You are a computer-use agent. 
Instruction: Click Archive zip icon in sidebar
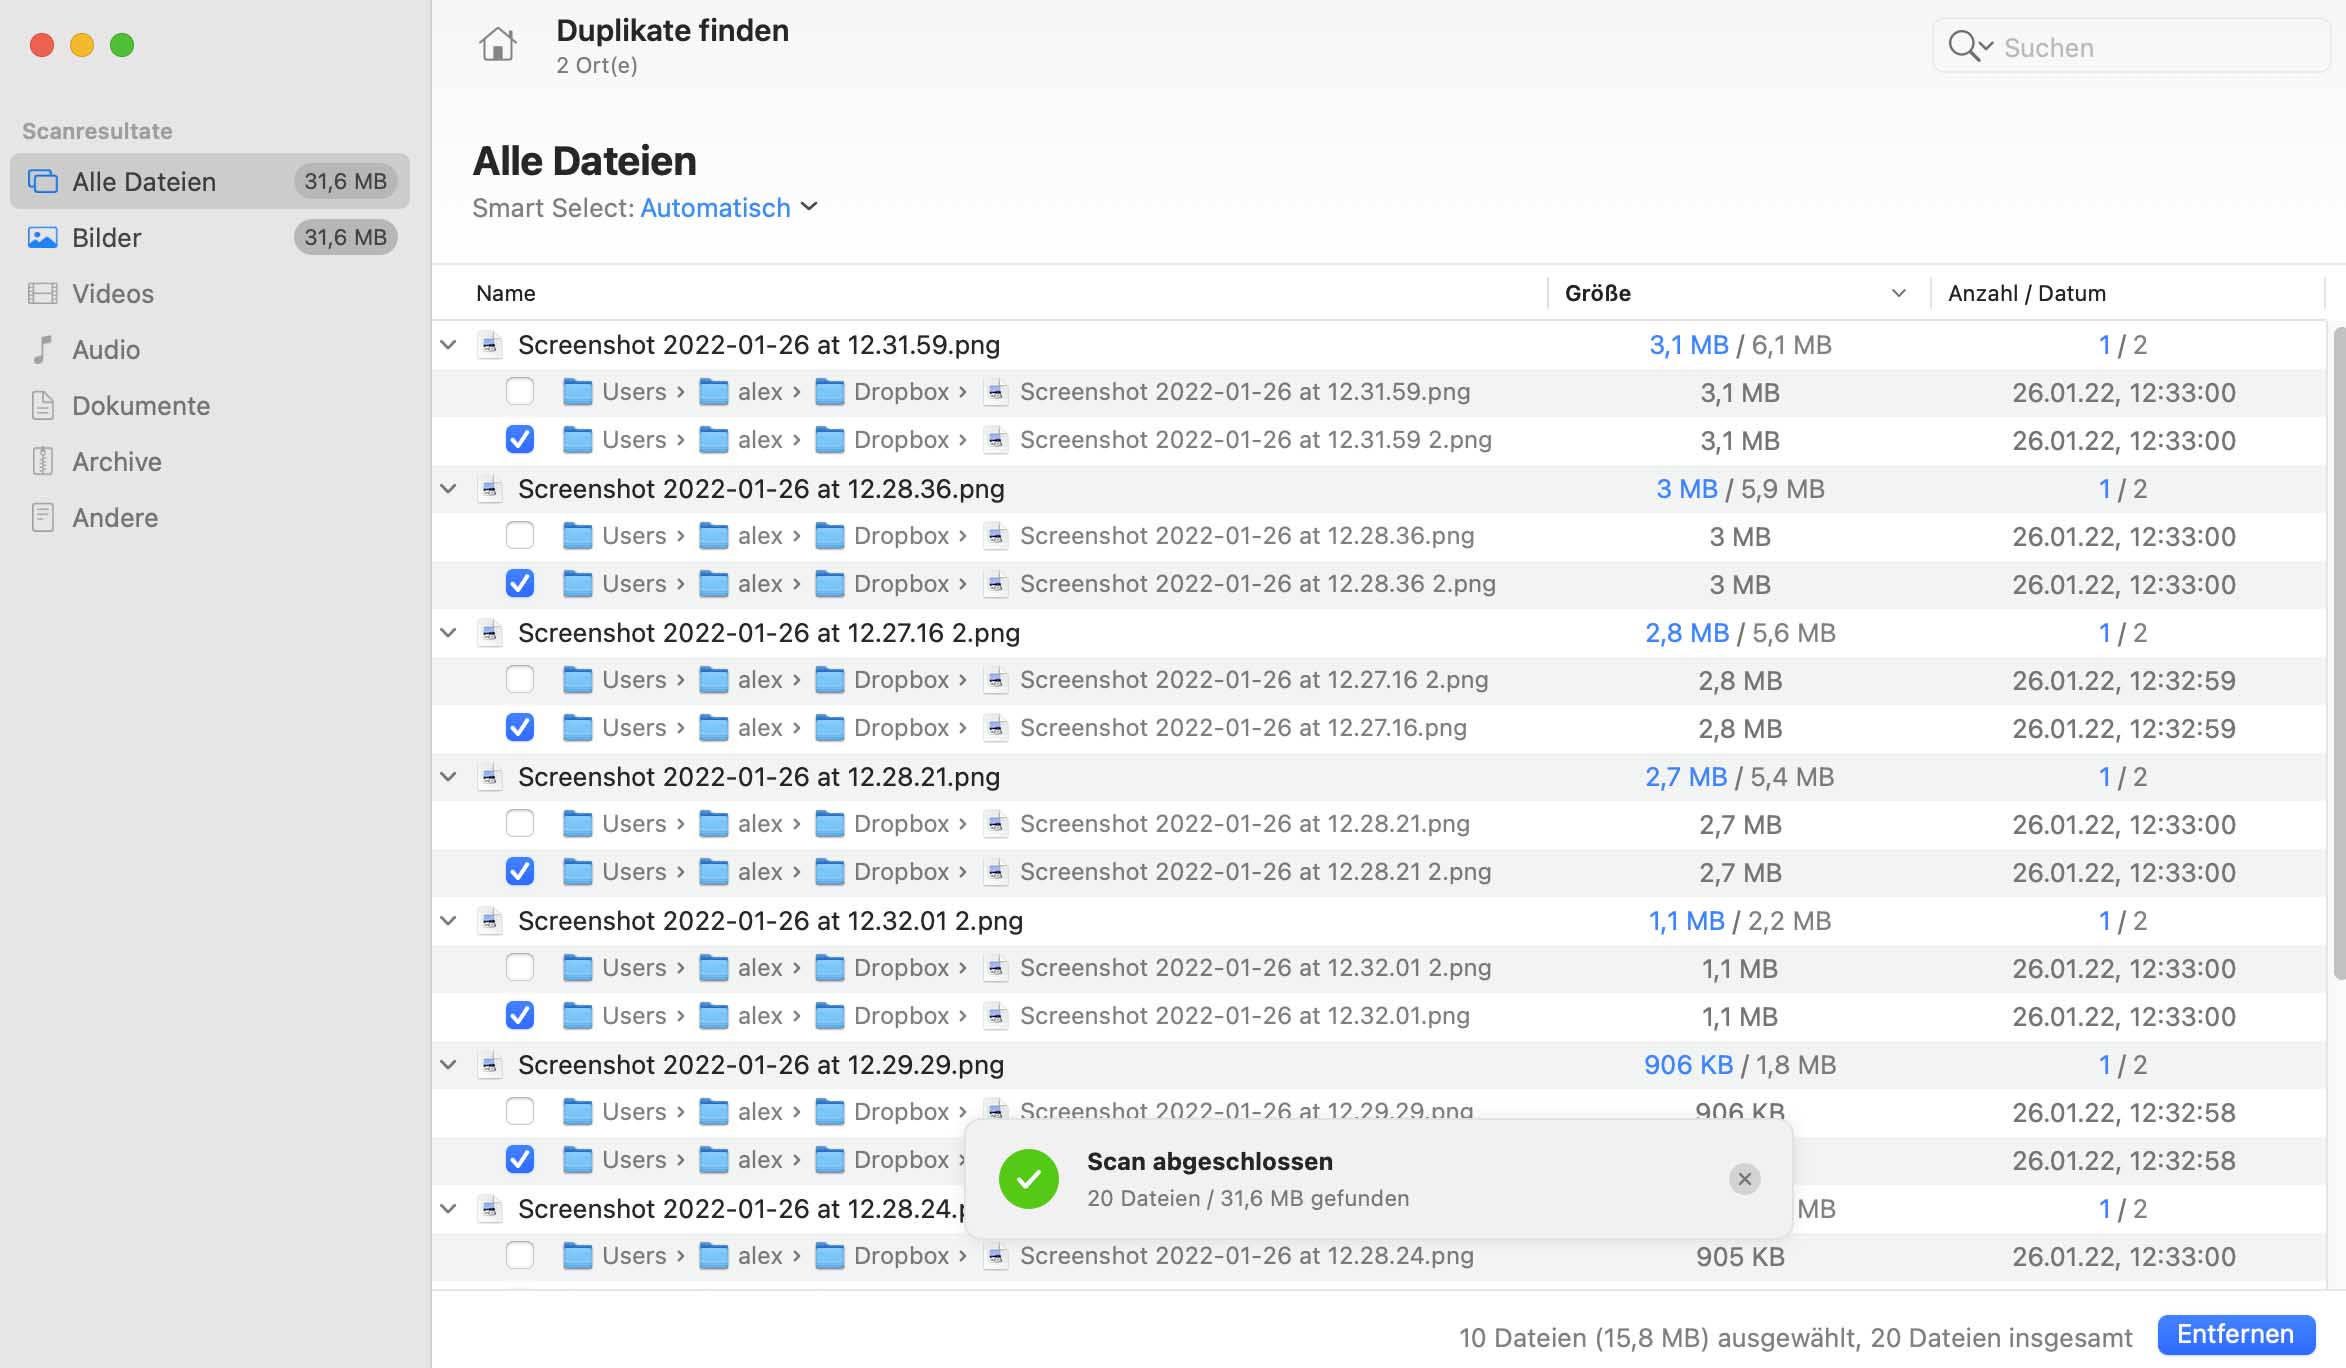tap(42, 461)
